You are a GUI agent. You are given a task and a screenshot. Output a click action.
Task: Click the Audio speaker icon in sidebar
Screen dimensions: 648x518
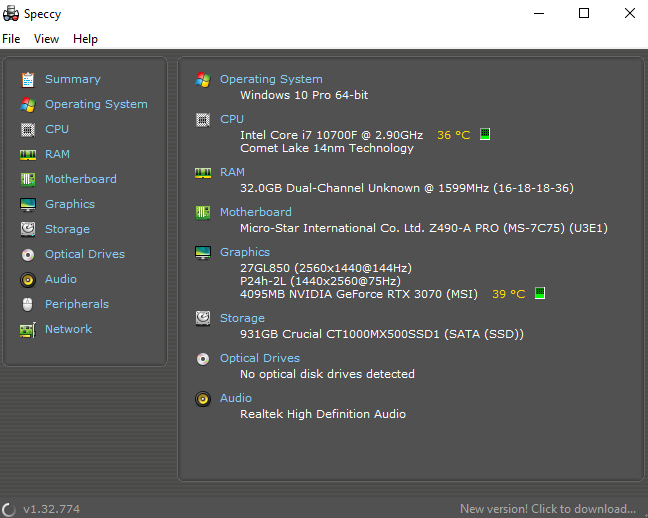(x=28, y=280)
